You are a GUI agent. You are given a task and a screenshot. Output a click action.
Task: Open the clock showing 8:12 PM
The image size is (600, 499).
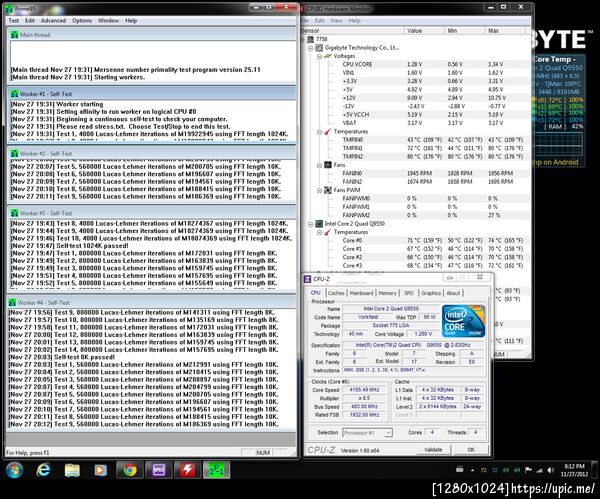[x=574, y=470]
